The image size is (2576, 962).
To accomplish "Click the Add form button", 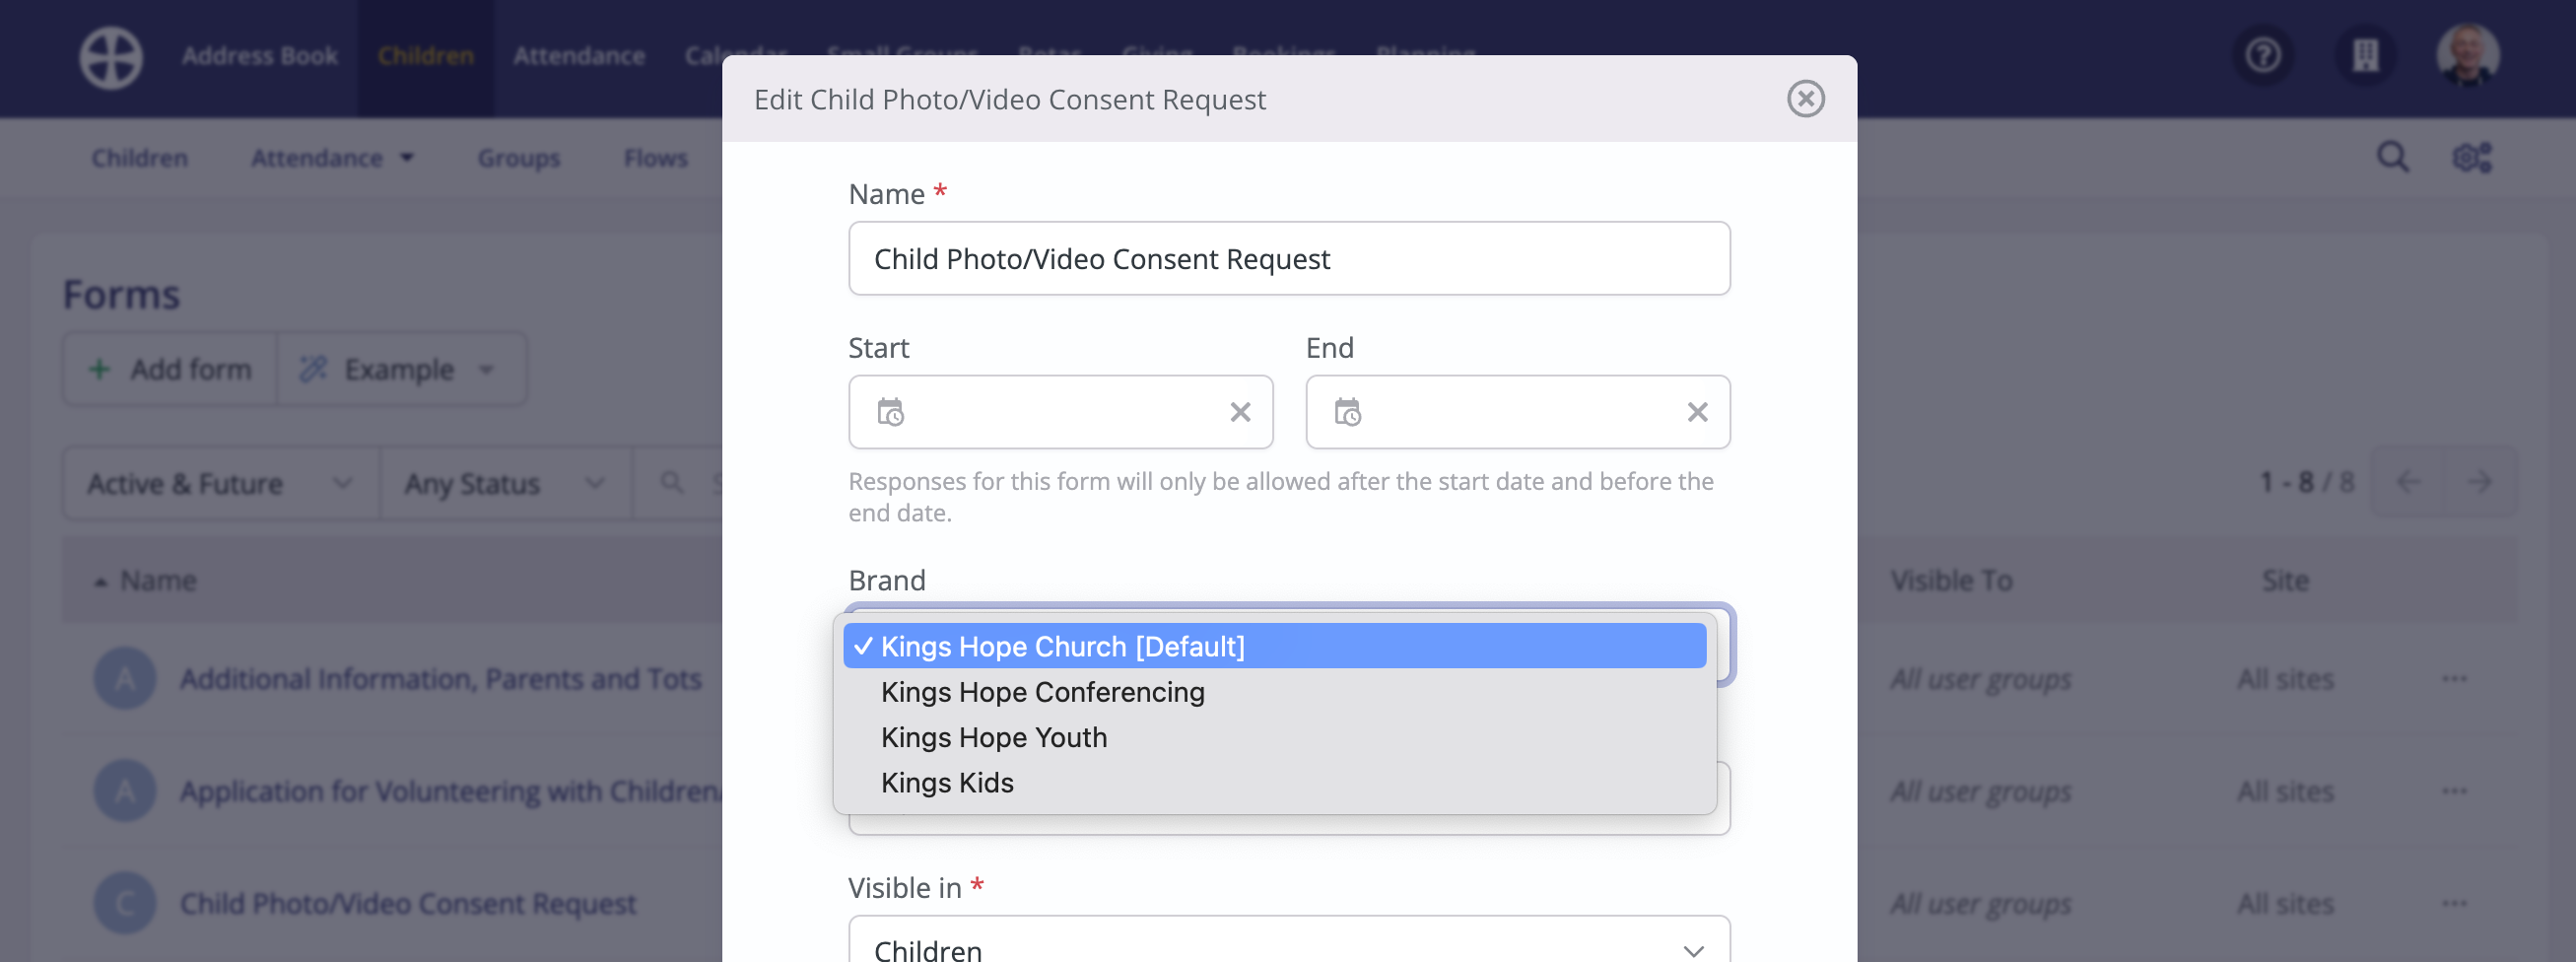I will (170, 369).
